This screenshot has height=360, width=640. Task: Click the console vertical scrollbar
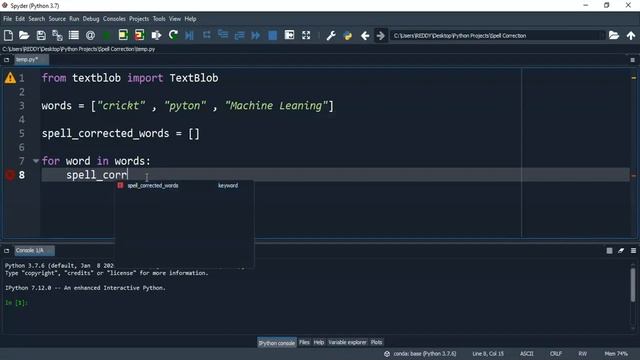click(x=633, y=286)
